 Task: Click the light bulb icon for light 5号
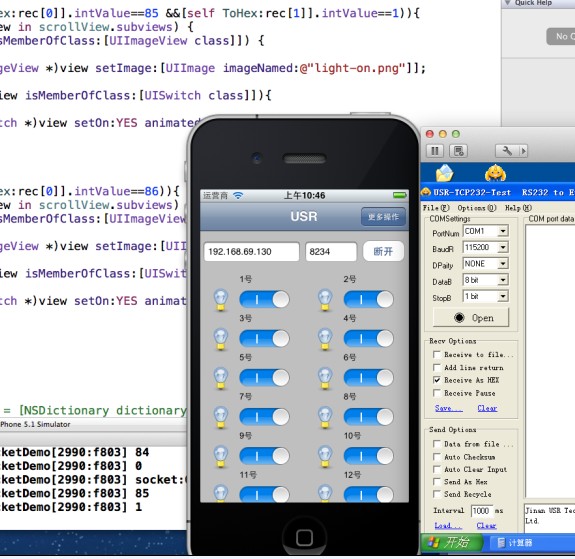coord(221,378)
